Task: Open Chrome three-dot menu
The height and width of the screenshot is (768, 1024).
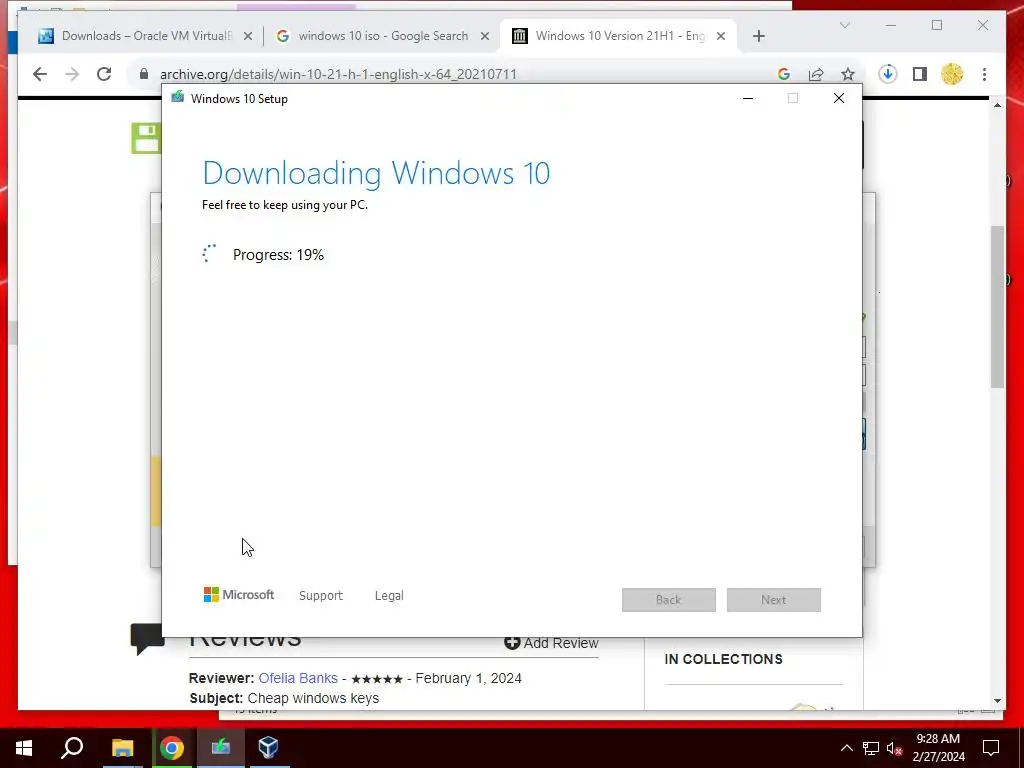Action: point(984,74)
